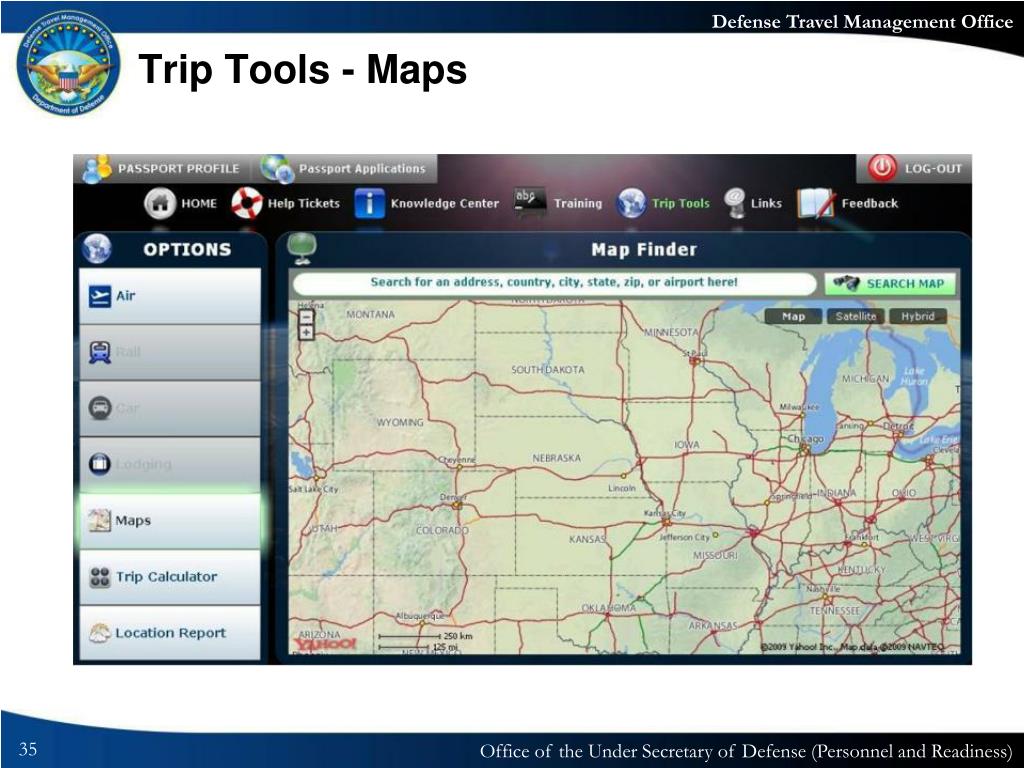Click the Milwaukee label on the map
The width and height of the screenshot is (1024, 768).
pos(799,407)
